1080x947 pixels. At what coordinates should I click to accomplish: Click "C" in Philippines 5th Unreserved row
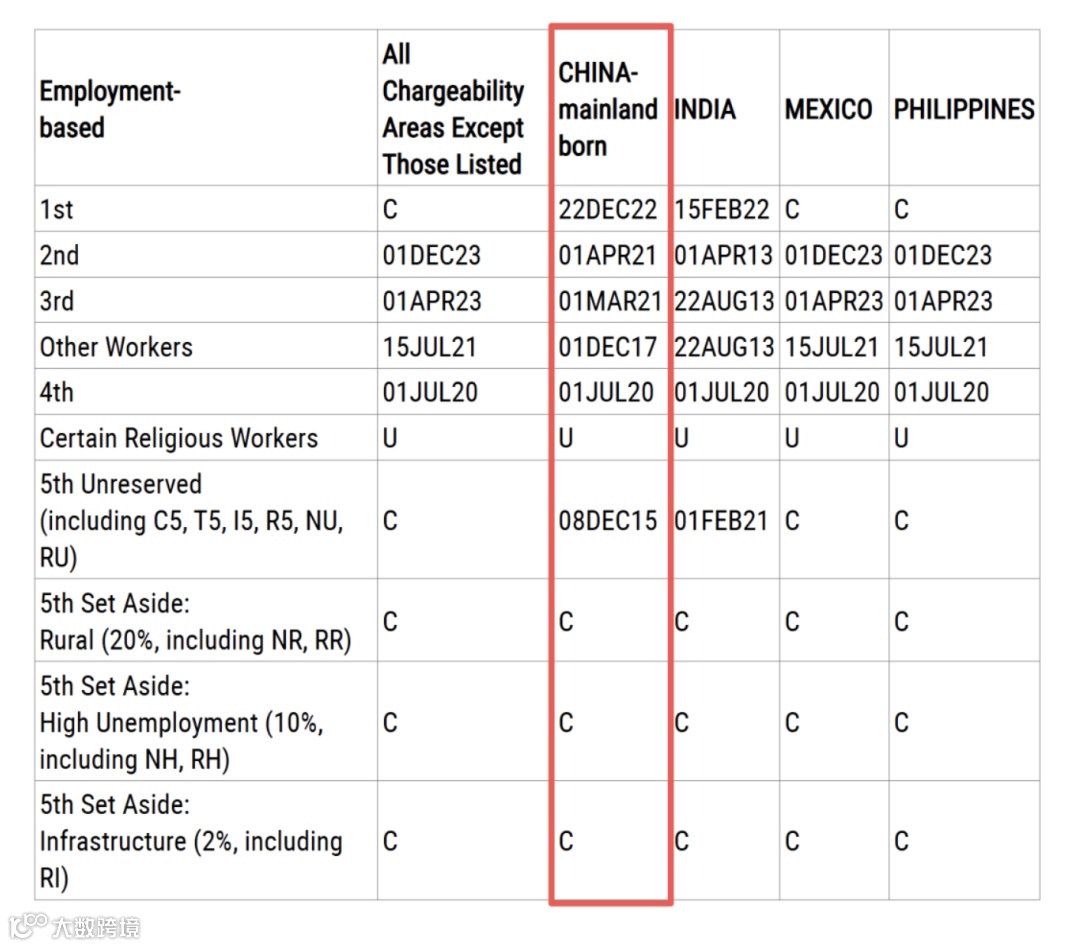coord(902,521)
